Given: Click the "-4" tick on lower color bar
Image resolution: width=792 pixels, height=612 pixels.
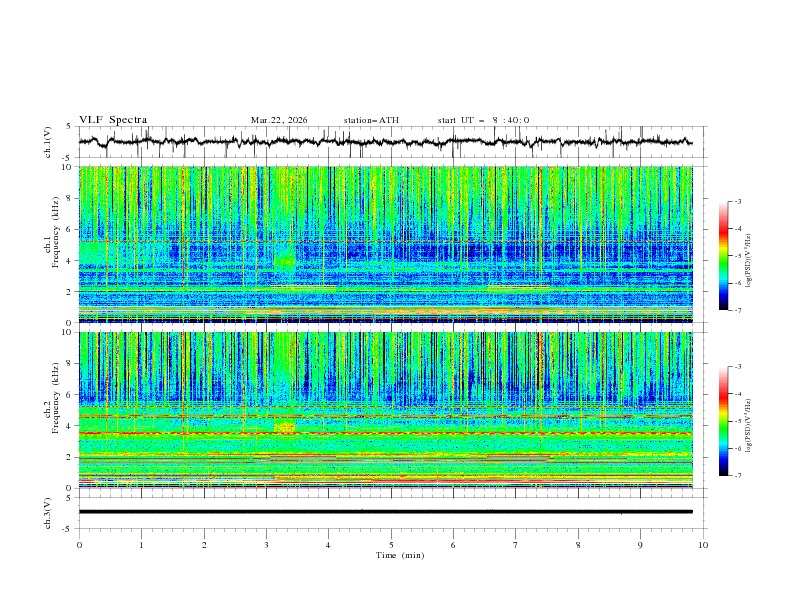Looking at the screenshot, I should (x=738, y=394).
